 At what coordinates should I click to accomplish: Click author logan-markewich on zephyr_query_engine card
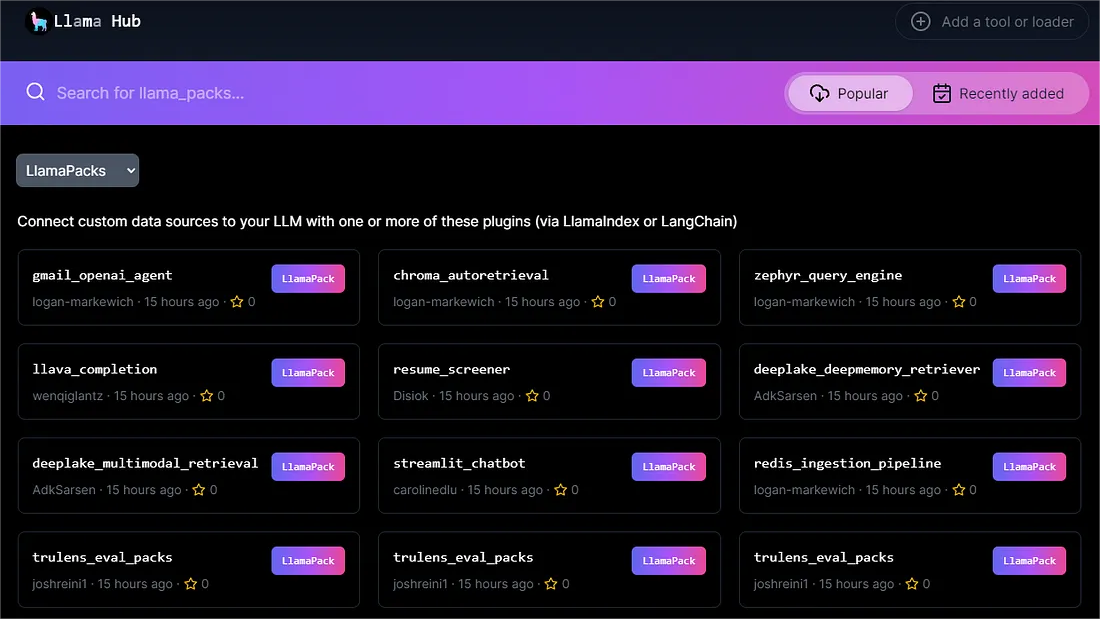[x=804, y=302]
